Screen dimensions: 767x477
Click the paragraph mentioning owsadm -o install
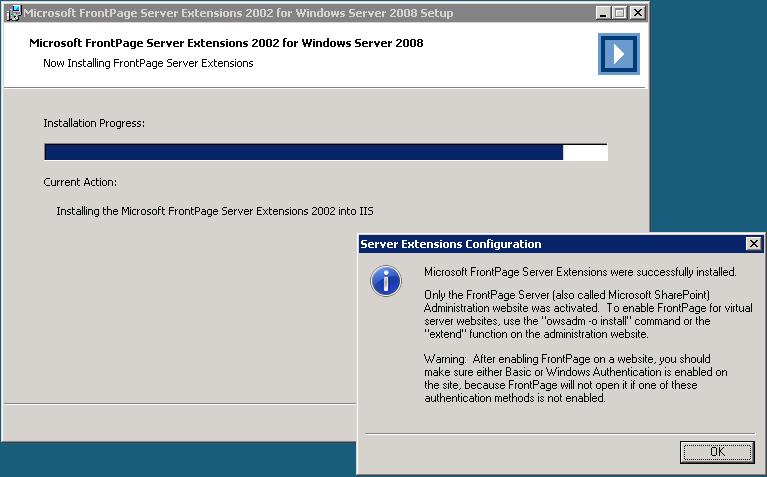(588, 315)
